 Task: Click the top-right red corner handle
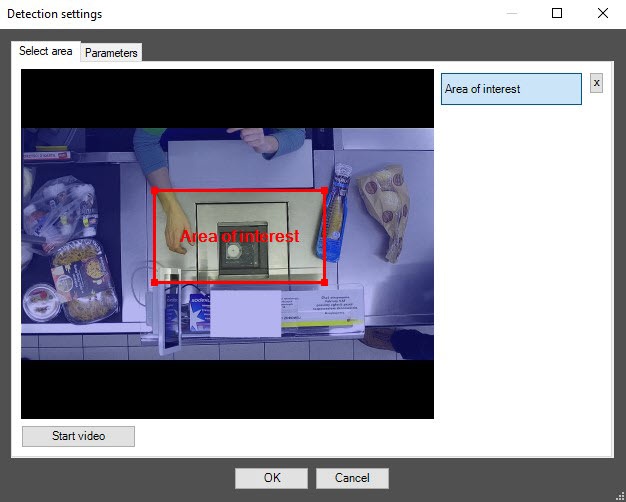click(x=325, y=191)
